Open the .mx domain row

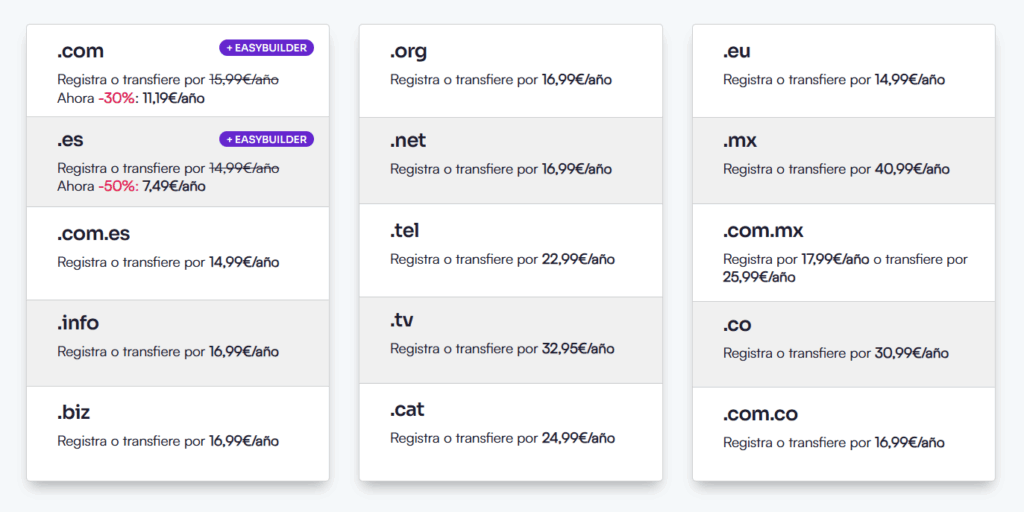point(740,141)
